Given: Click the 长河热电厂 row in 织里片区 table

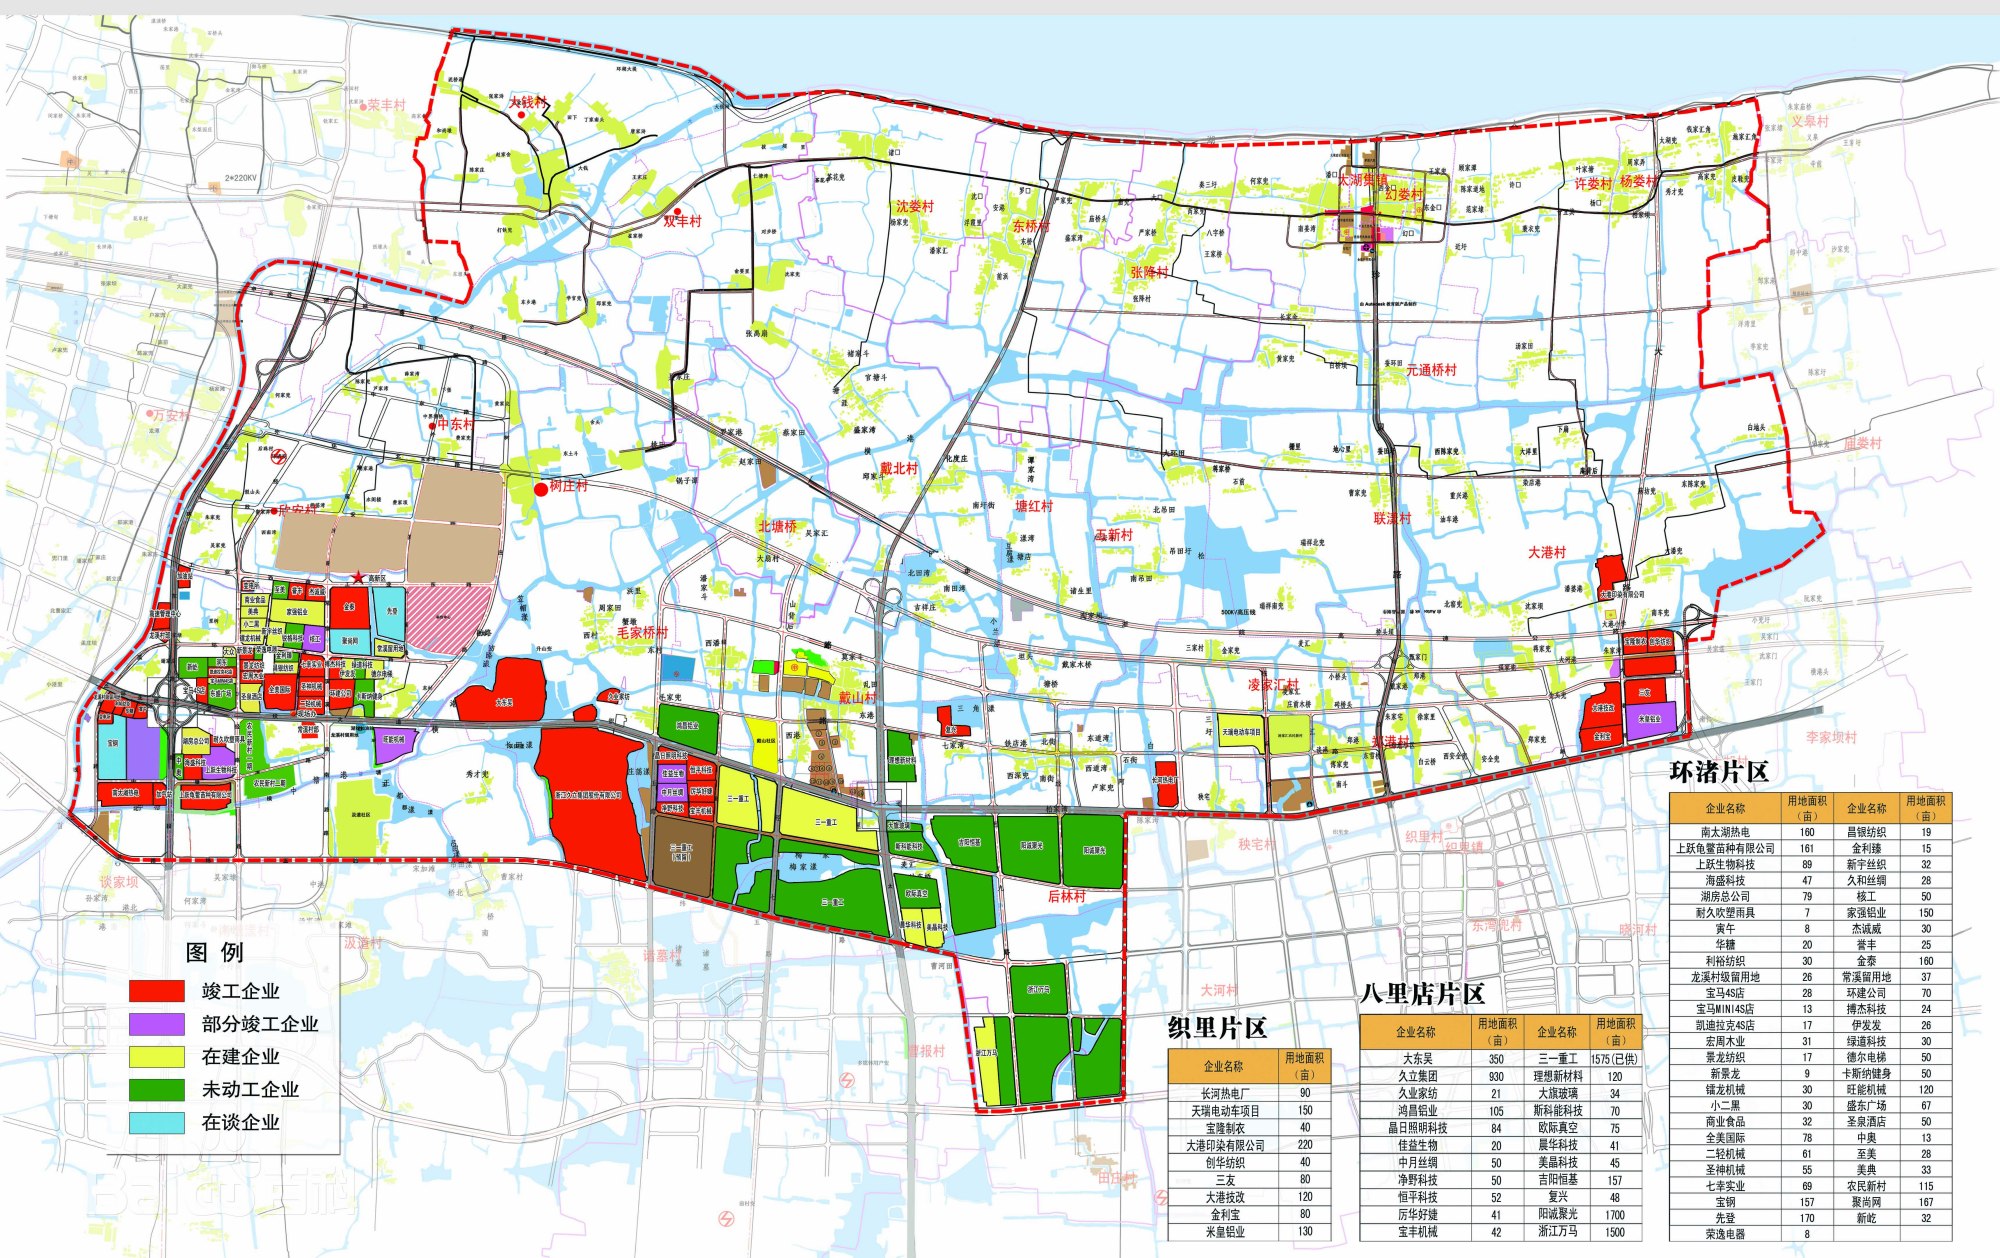Looking at the screenshot, I should [1225, 1093].
